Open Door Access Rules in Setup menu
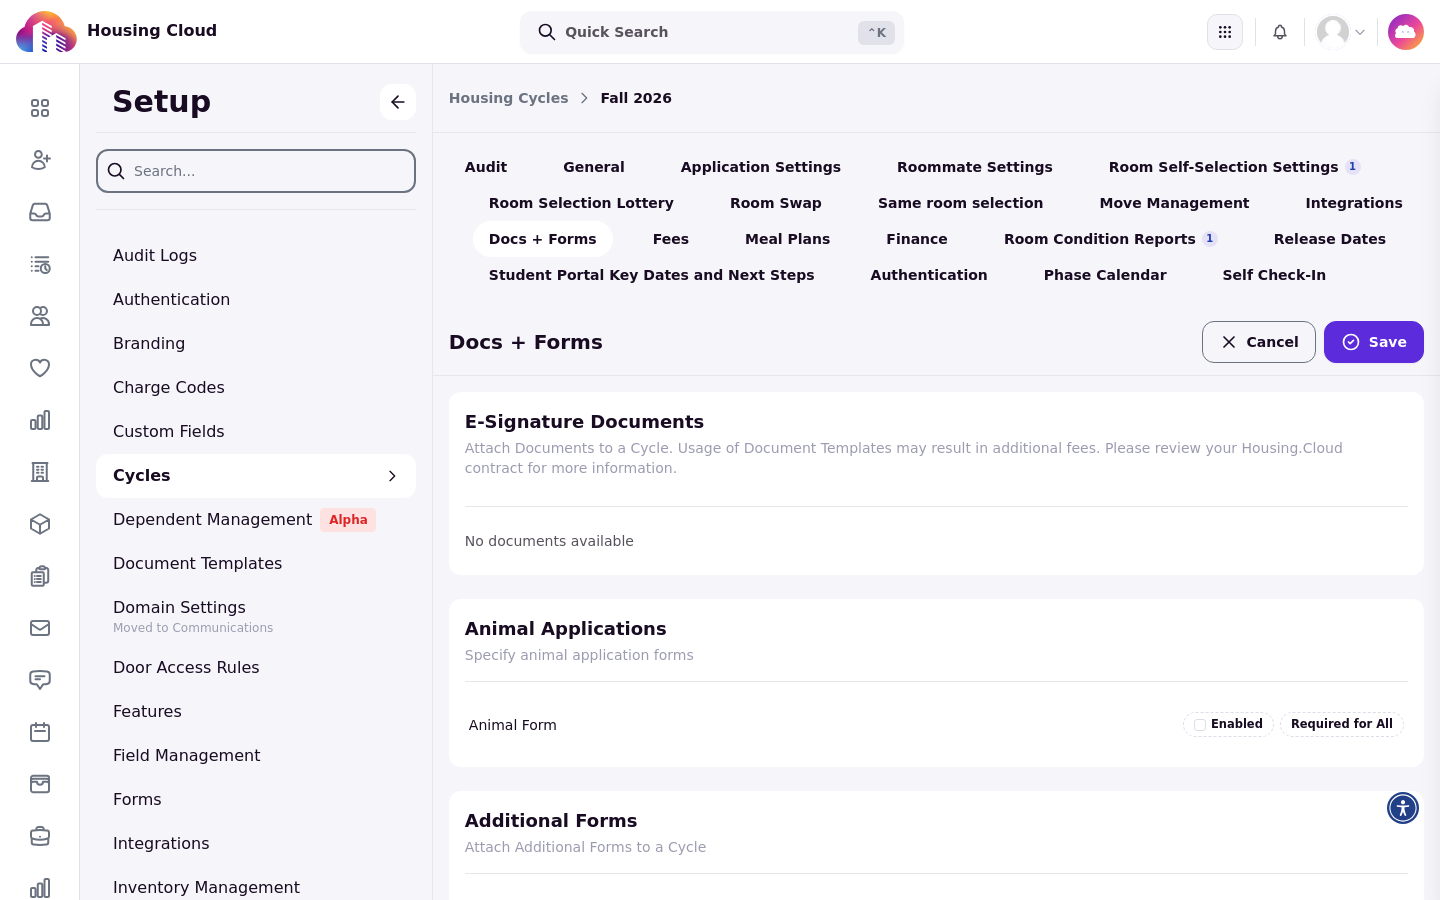This screenshot has height=900, width=1440. coord(256,668)
